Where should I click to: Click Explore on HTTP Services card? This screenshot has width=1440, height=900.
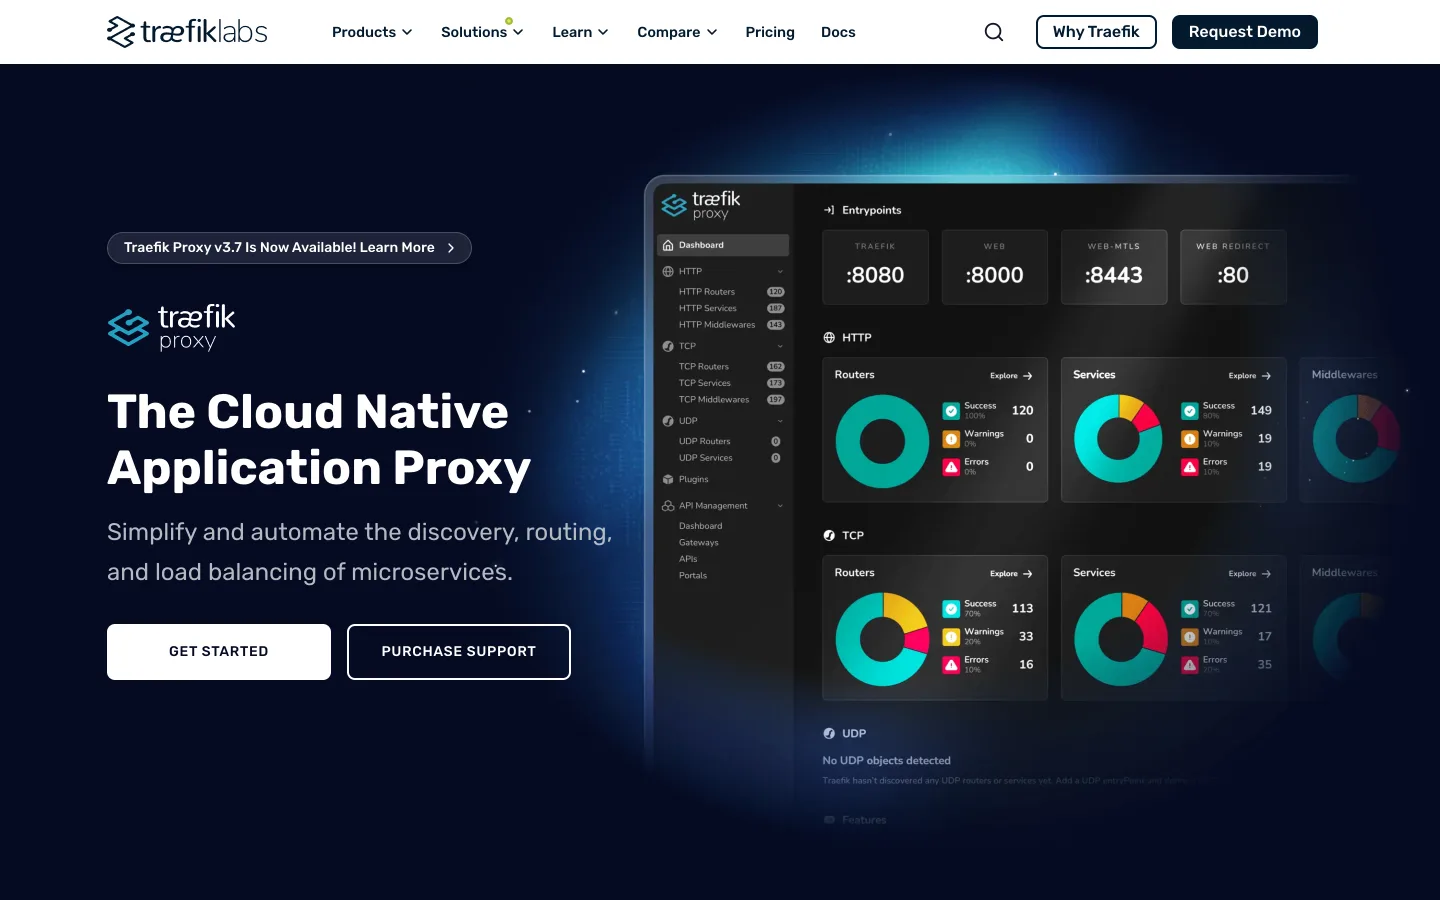(x=1250, y=376)
